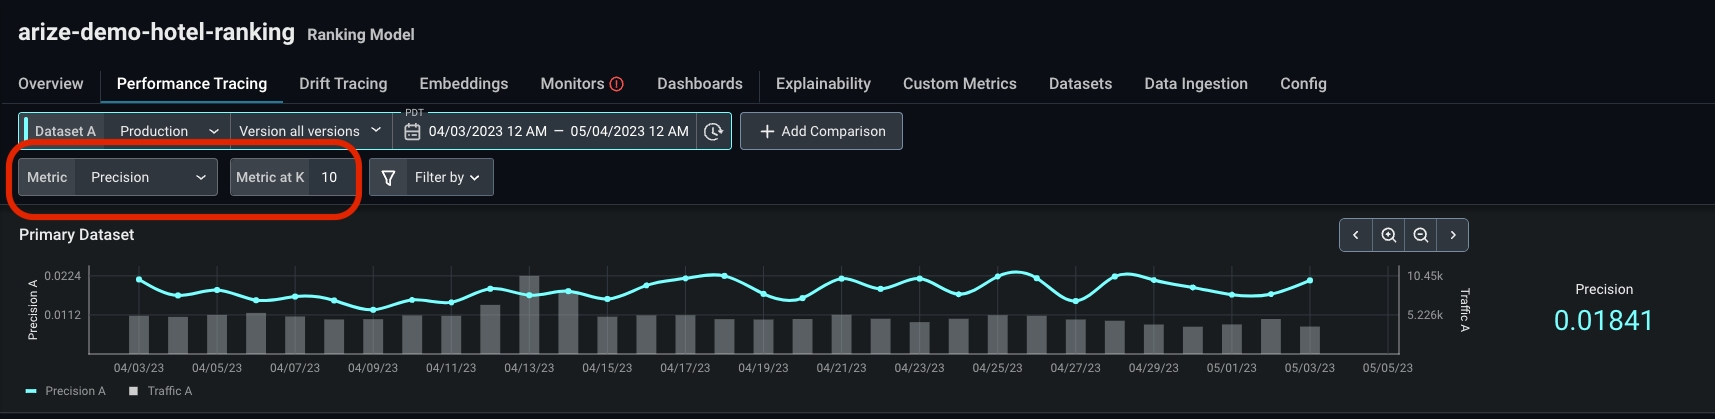Screen dimensions: 1715x419
Task: Click the zoom out magnifier icon
Action: [1420, 235]
